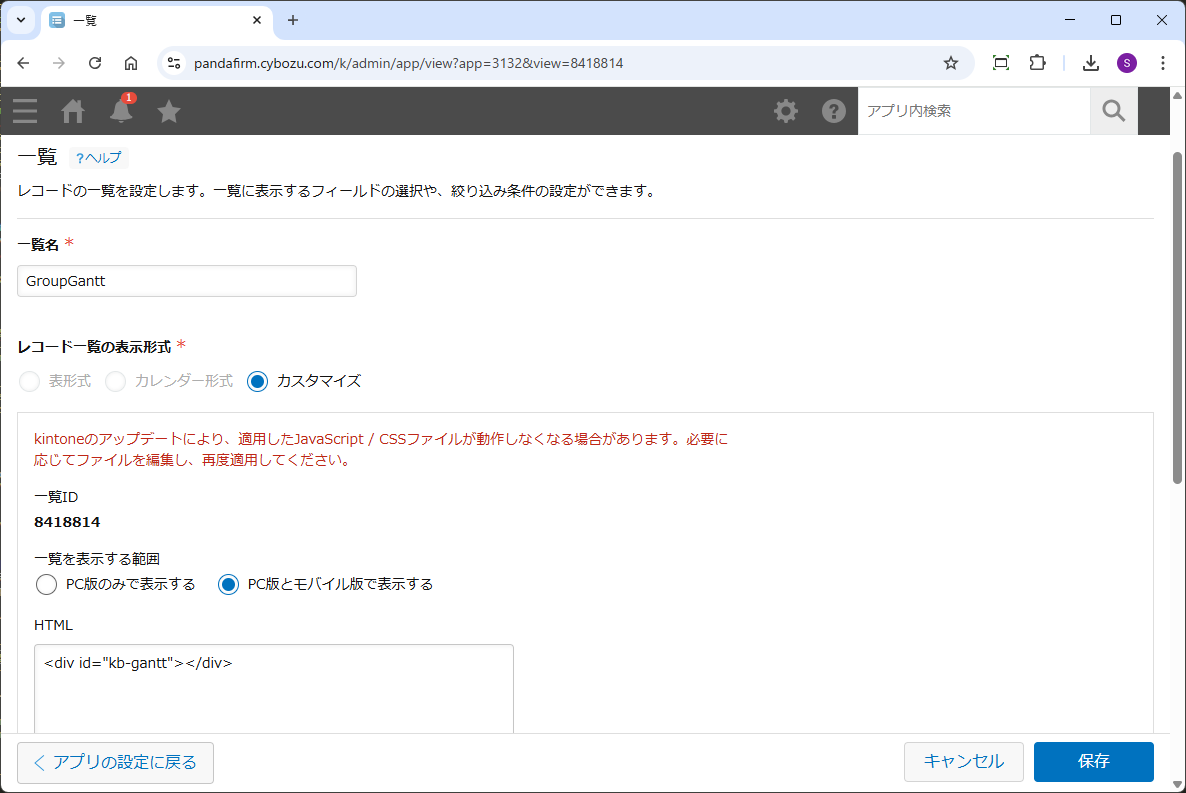This screenshot has width=1186, height=793.
Task: Expand the browser tab search dropdown
Action: coord(20,20)
